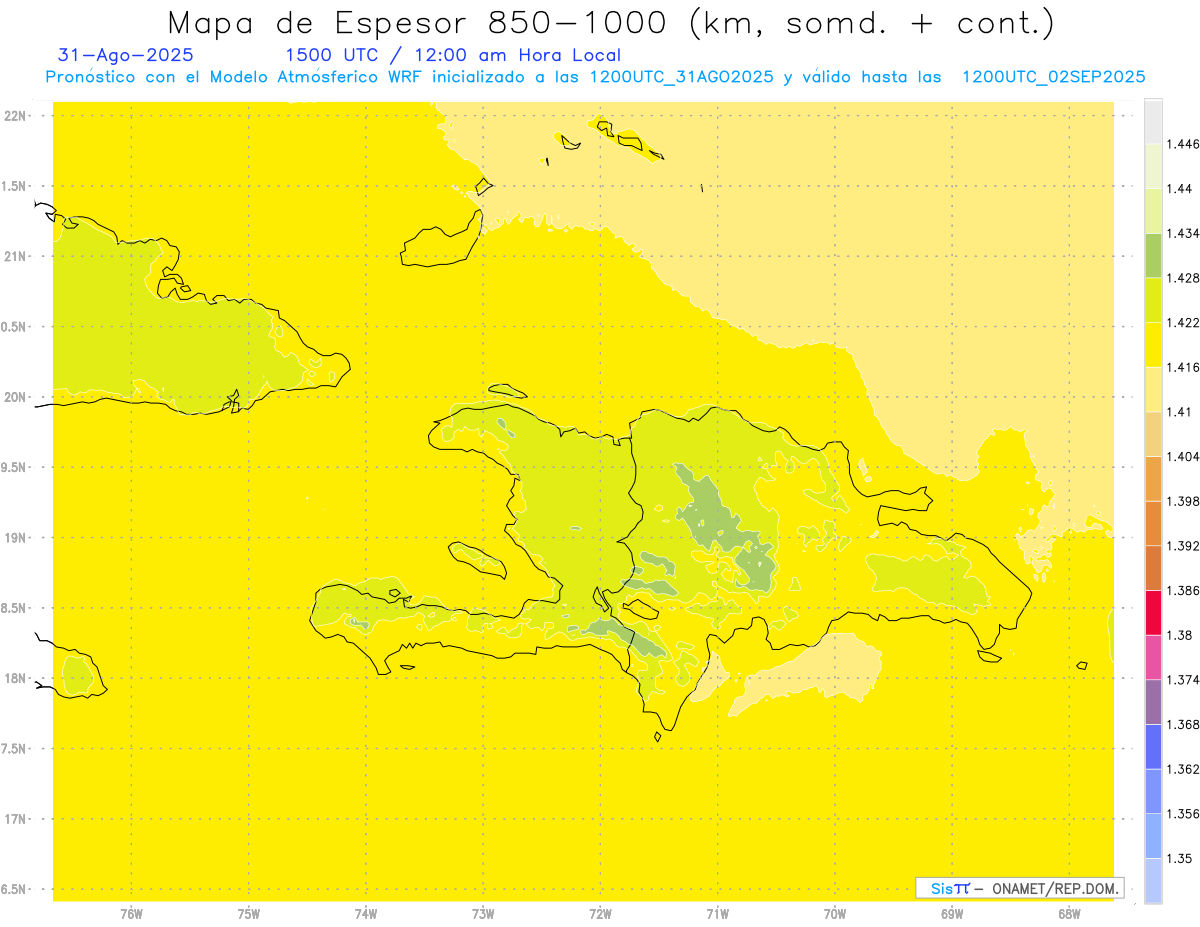Click latitude axis label "19N"

pyautogui.click(x=16, y=538)
